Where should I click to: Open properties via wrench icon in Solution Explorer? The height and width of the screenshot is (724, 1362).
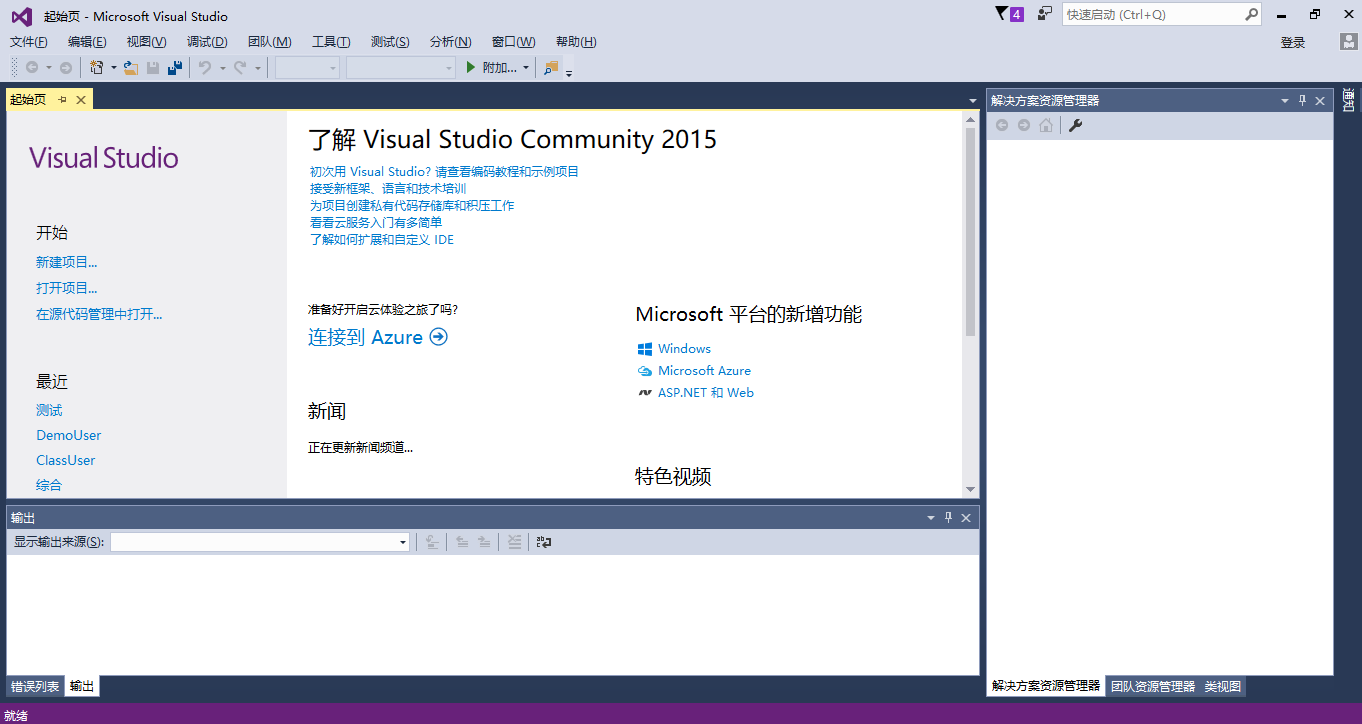(1076, 125)
